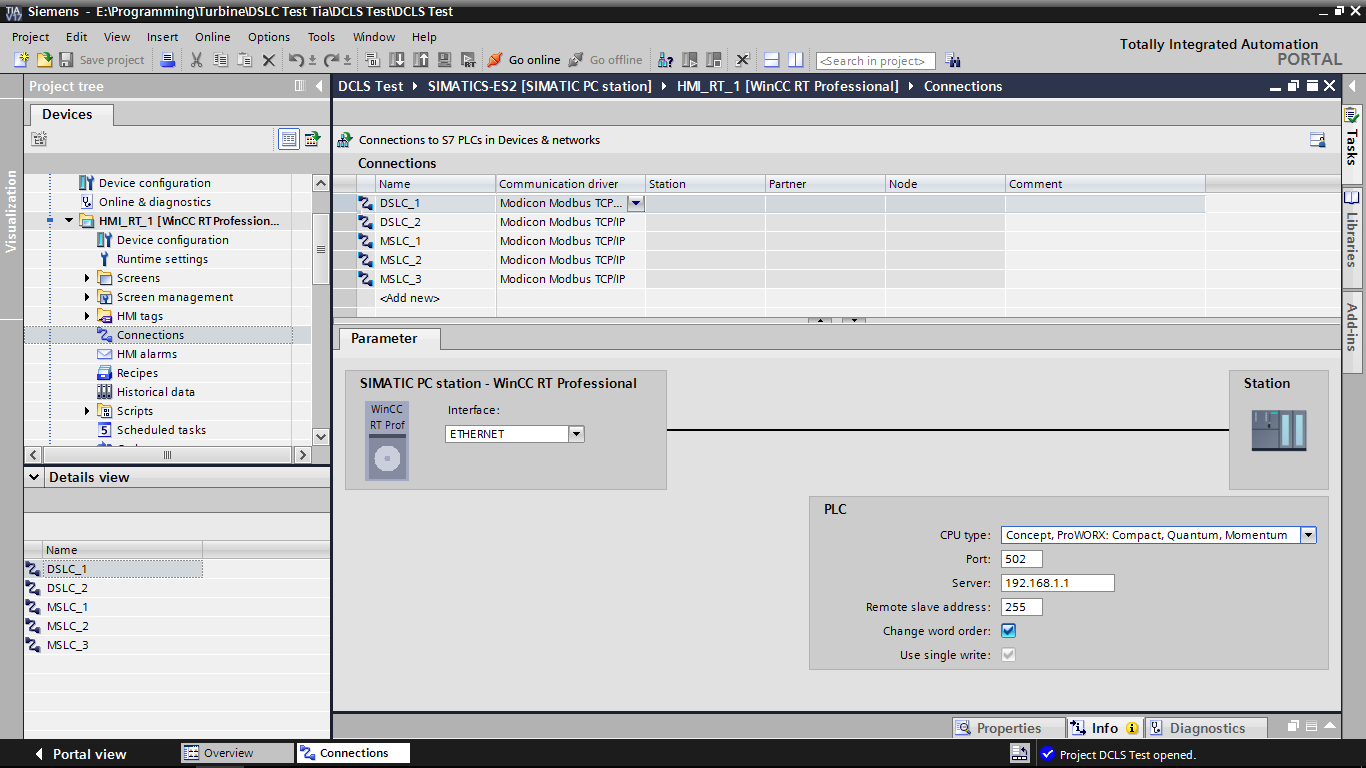This screenshot has width=1366, height=768.
Task: Click the table-with-arrow icon in Project tree toolbar
Action: point(313,139)
